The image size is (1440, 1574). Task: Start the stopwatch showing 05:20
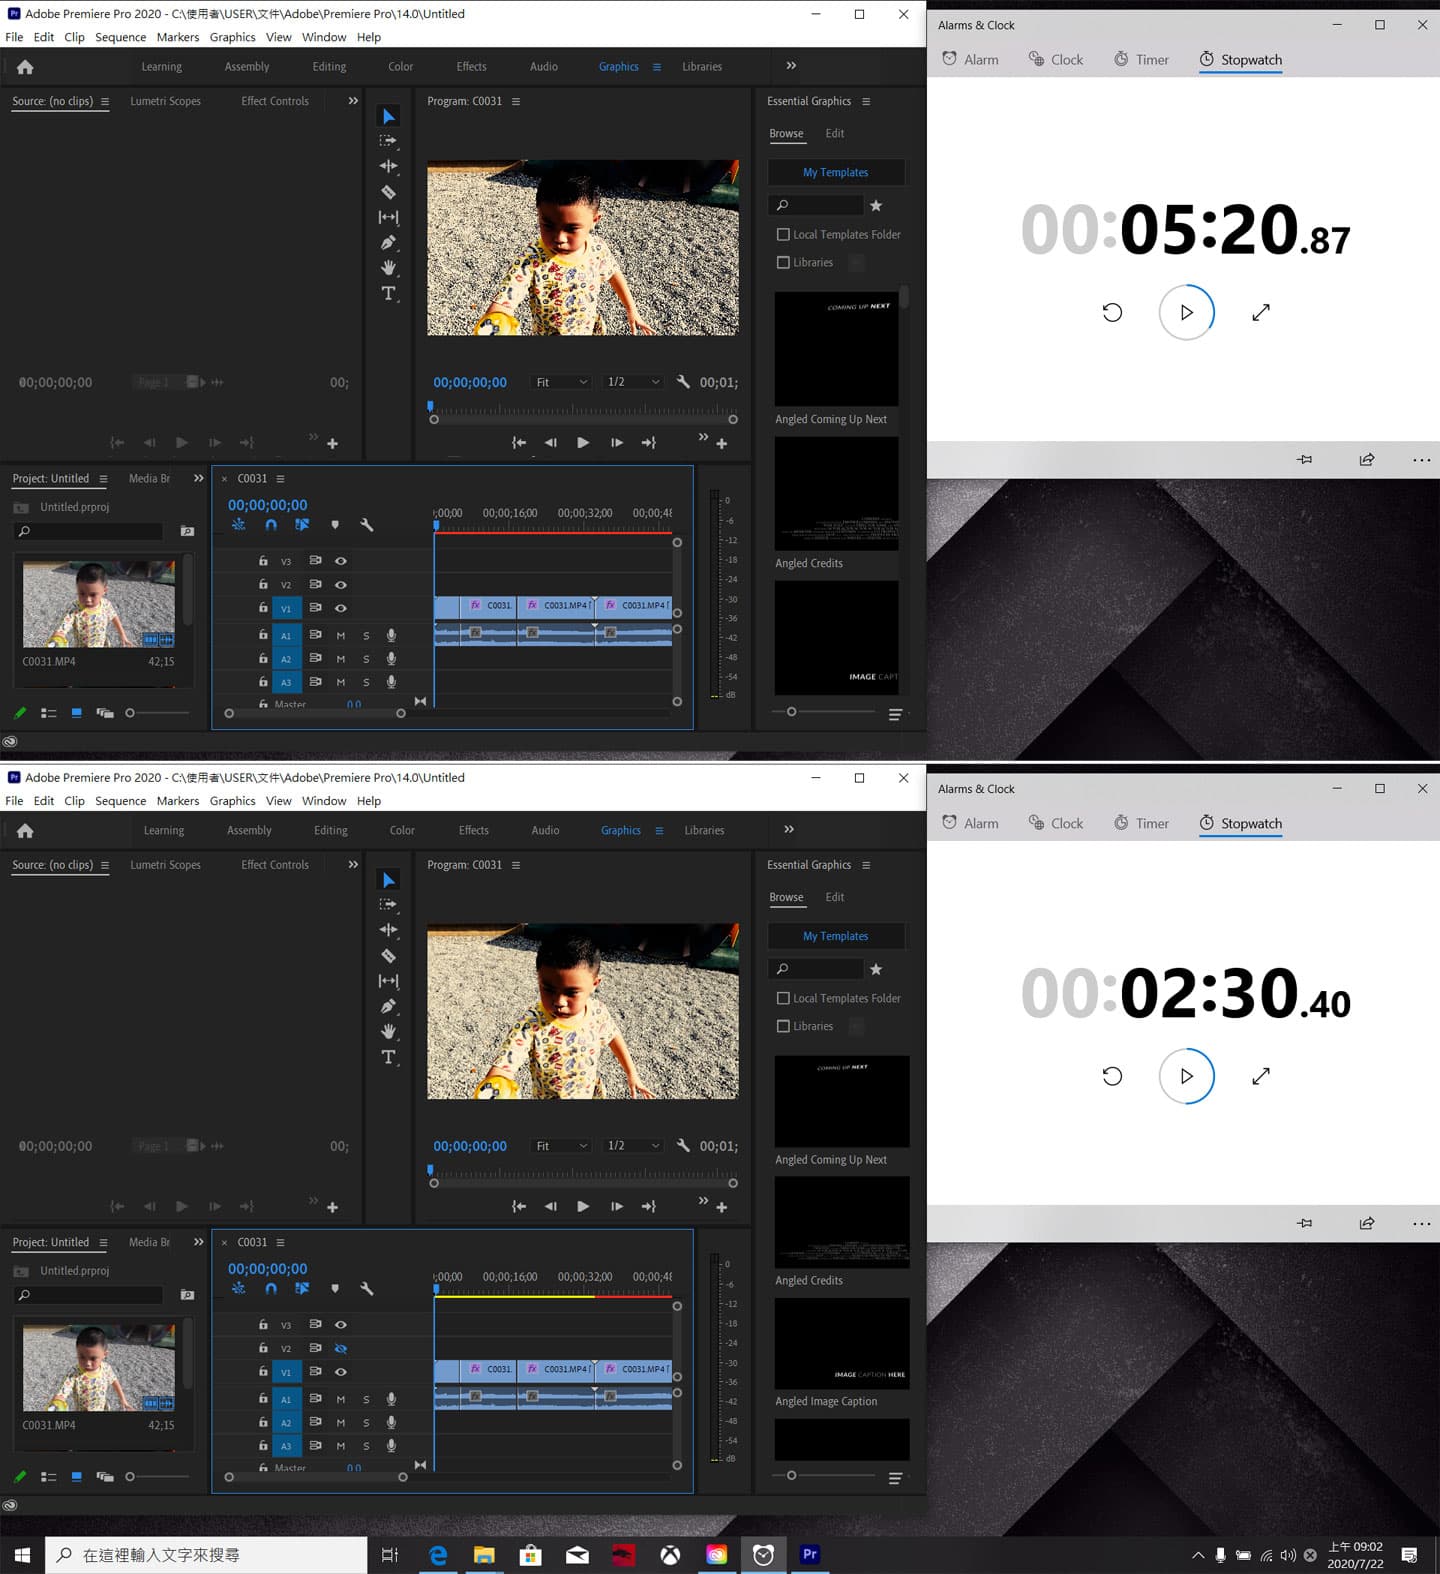click(1186, 312)
